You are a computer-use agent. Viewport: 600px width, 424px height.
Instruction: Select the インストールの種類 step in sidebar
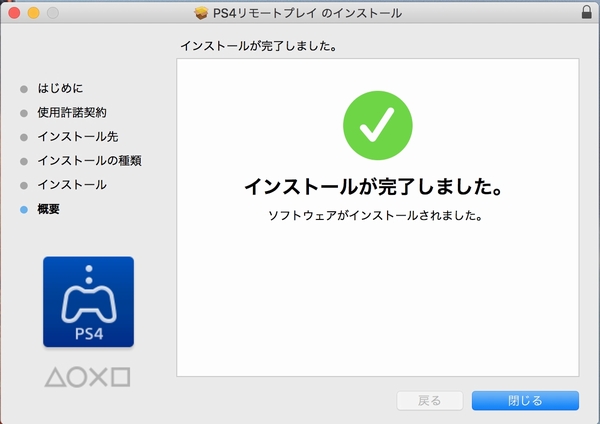pos(88,160)
